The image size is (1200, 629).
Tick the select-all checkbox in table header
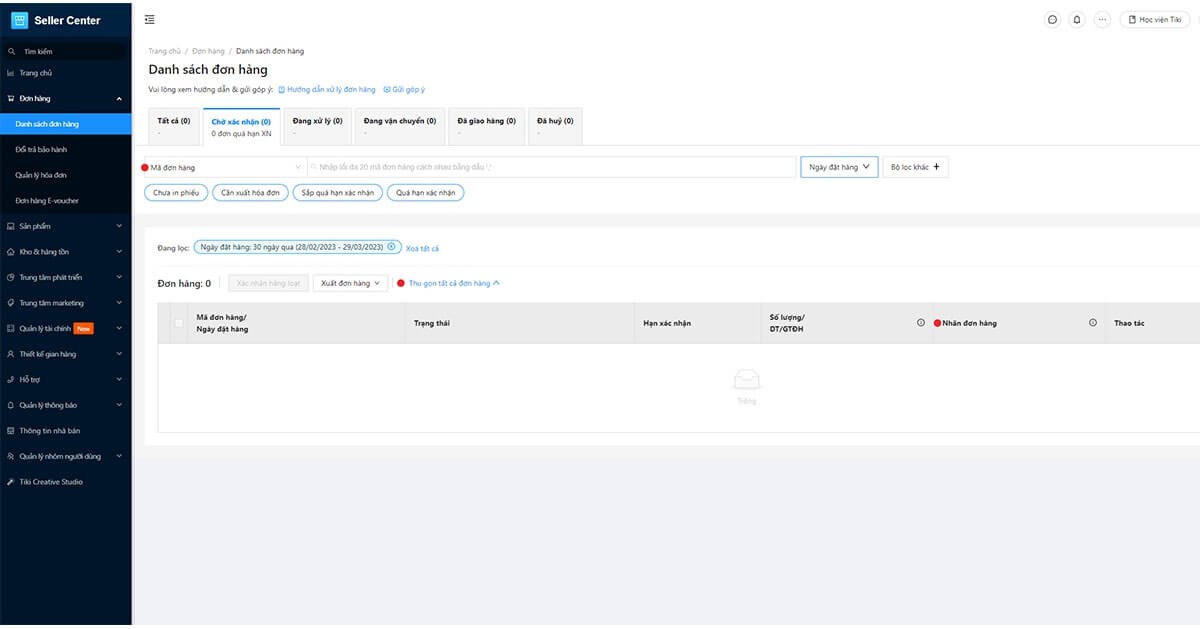click(x=179, y=323)
